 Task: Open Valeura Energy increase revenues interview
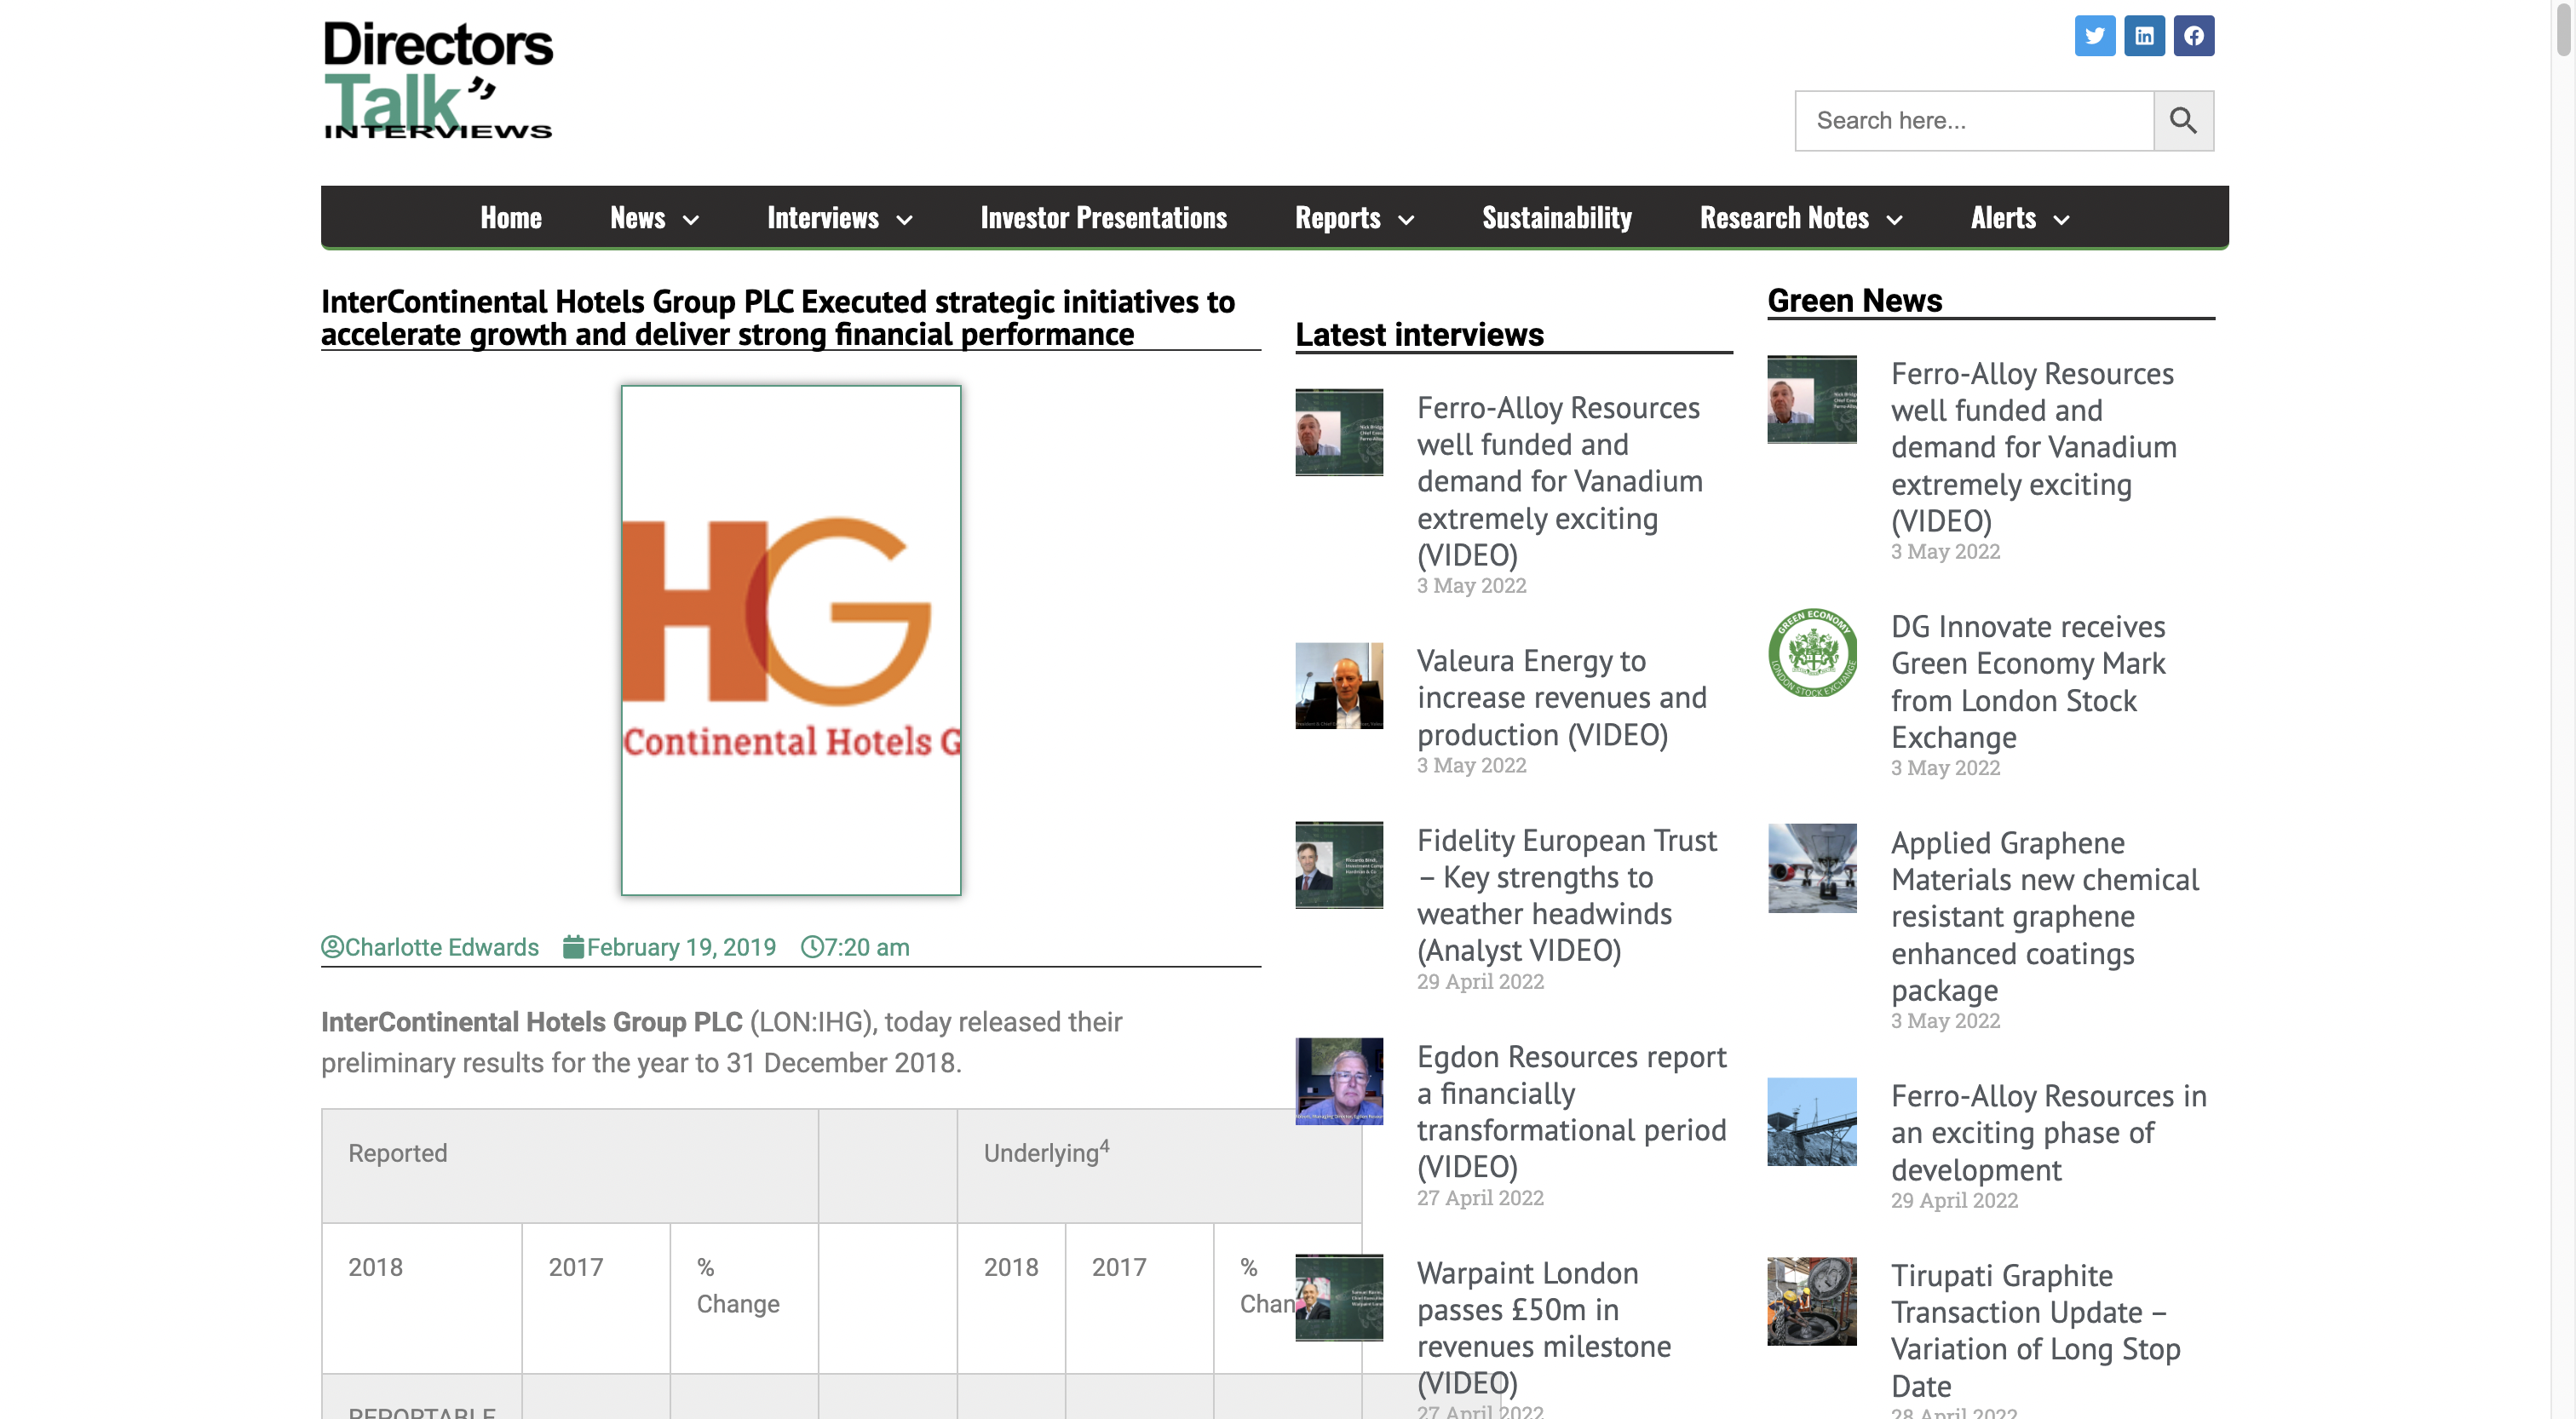click(x=1562, y=697)
